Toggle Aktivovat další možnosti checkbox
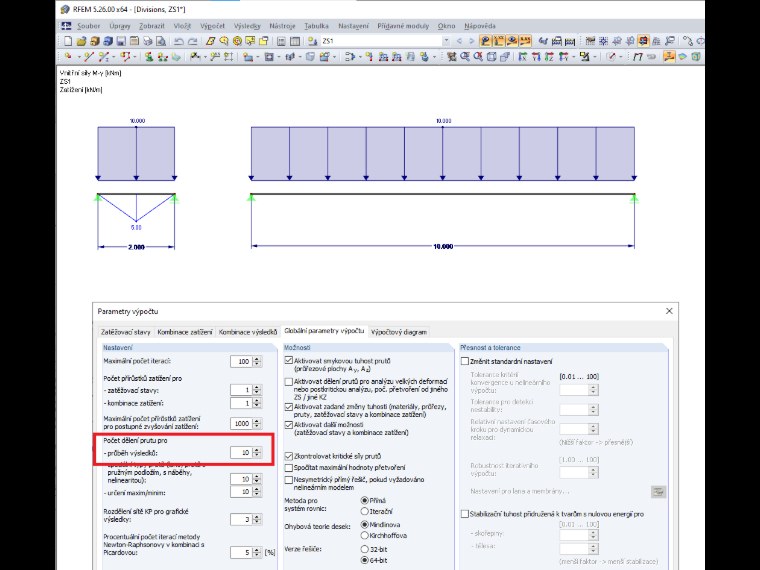760x570 pixels. tap(289, 425)
